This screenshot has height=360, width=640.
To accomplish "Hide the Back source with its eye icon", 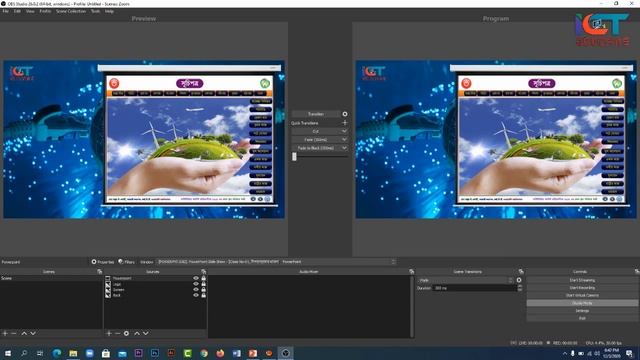I will 196,295.
